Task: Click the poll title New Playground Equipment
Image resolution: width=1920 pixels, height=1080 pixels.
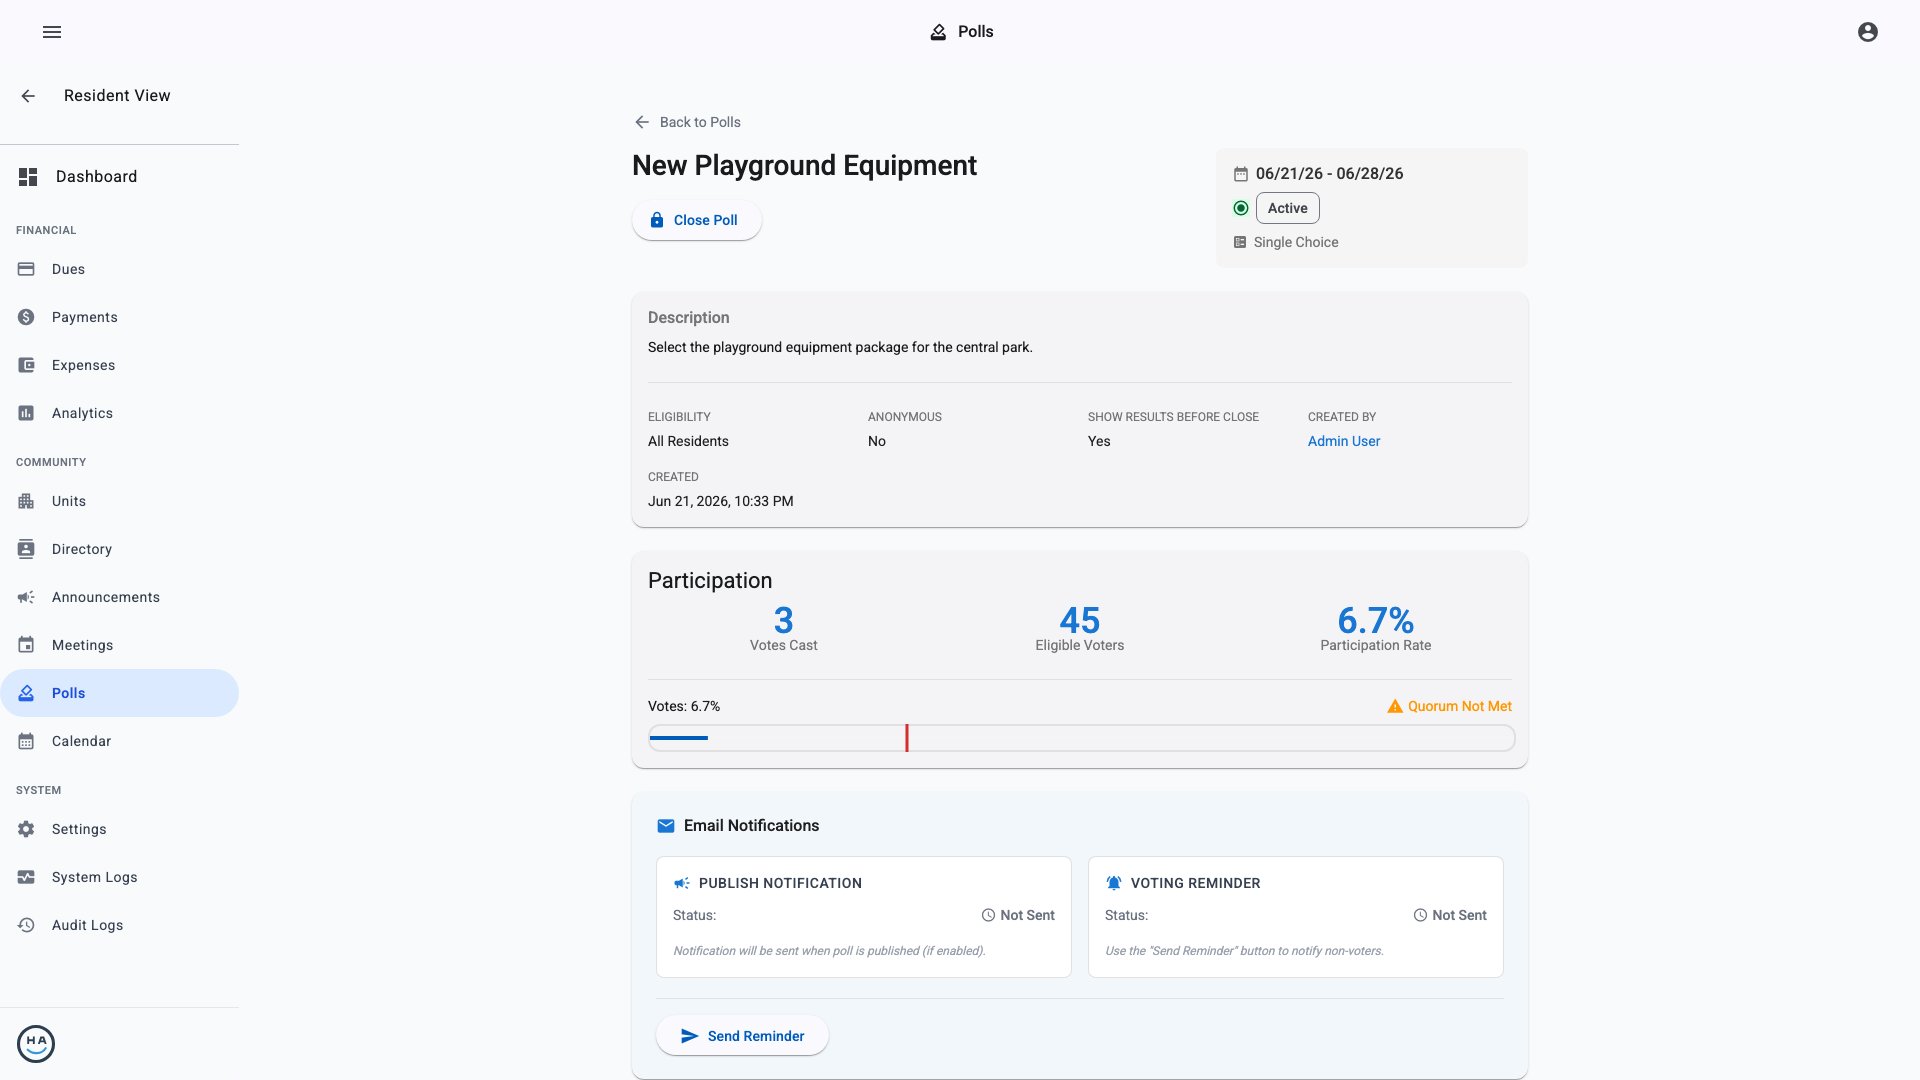Action: tap(804, 166)
